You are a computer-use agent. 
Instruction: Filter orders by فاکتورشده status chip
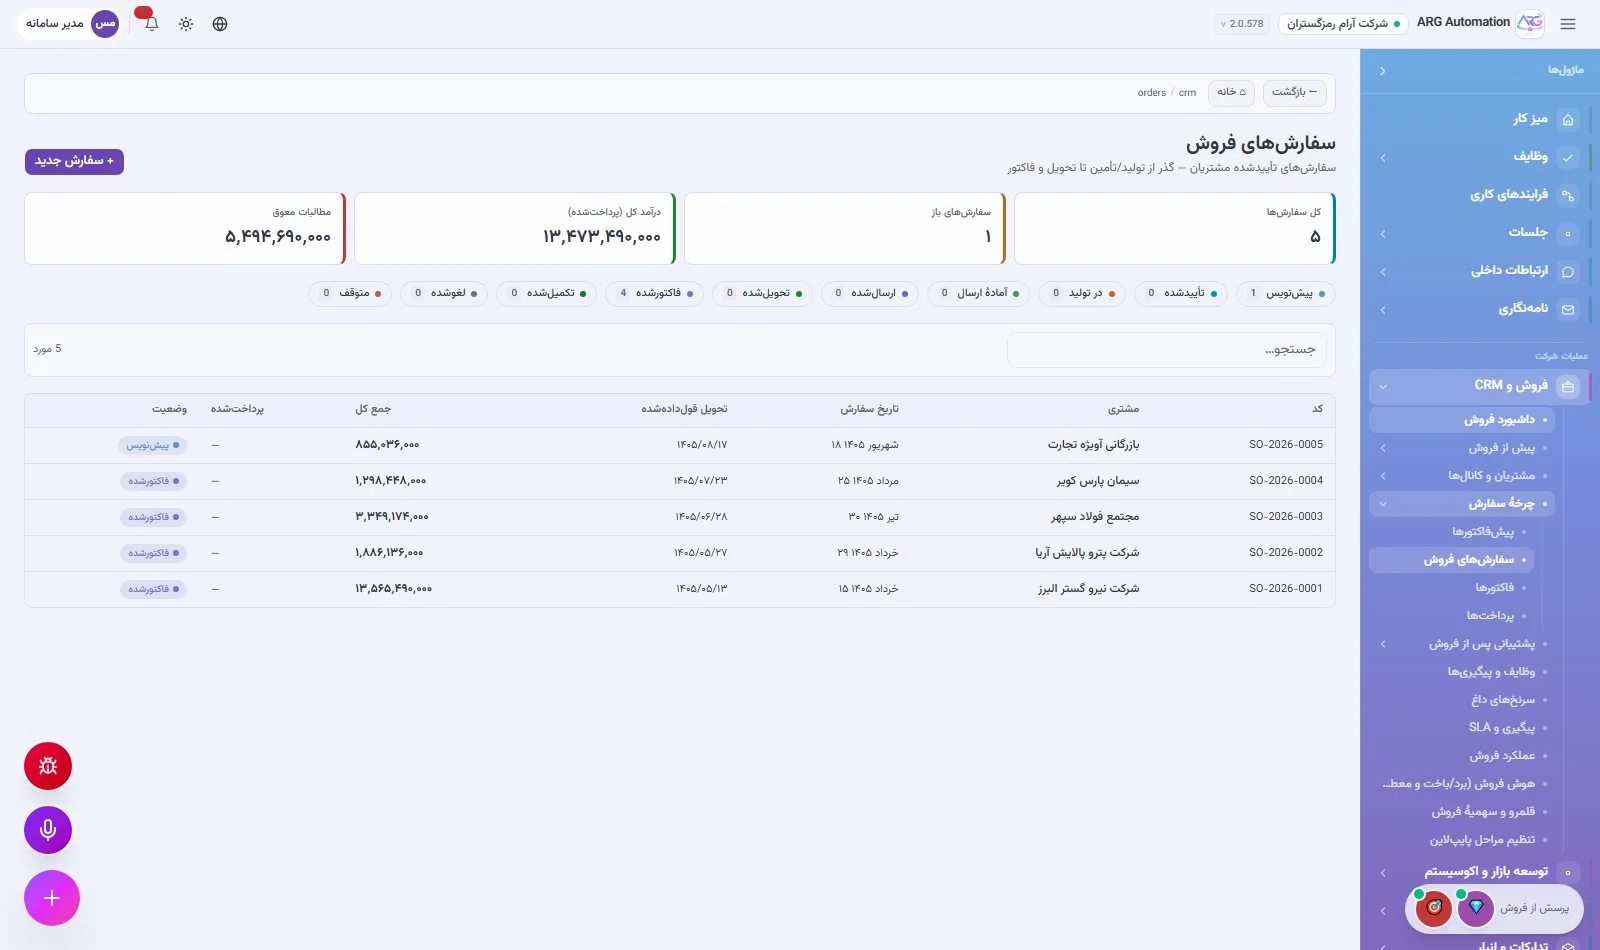tap(655, 293)
